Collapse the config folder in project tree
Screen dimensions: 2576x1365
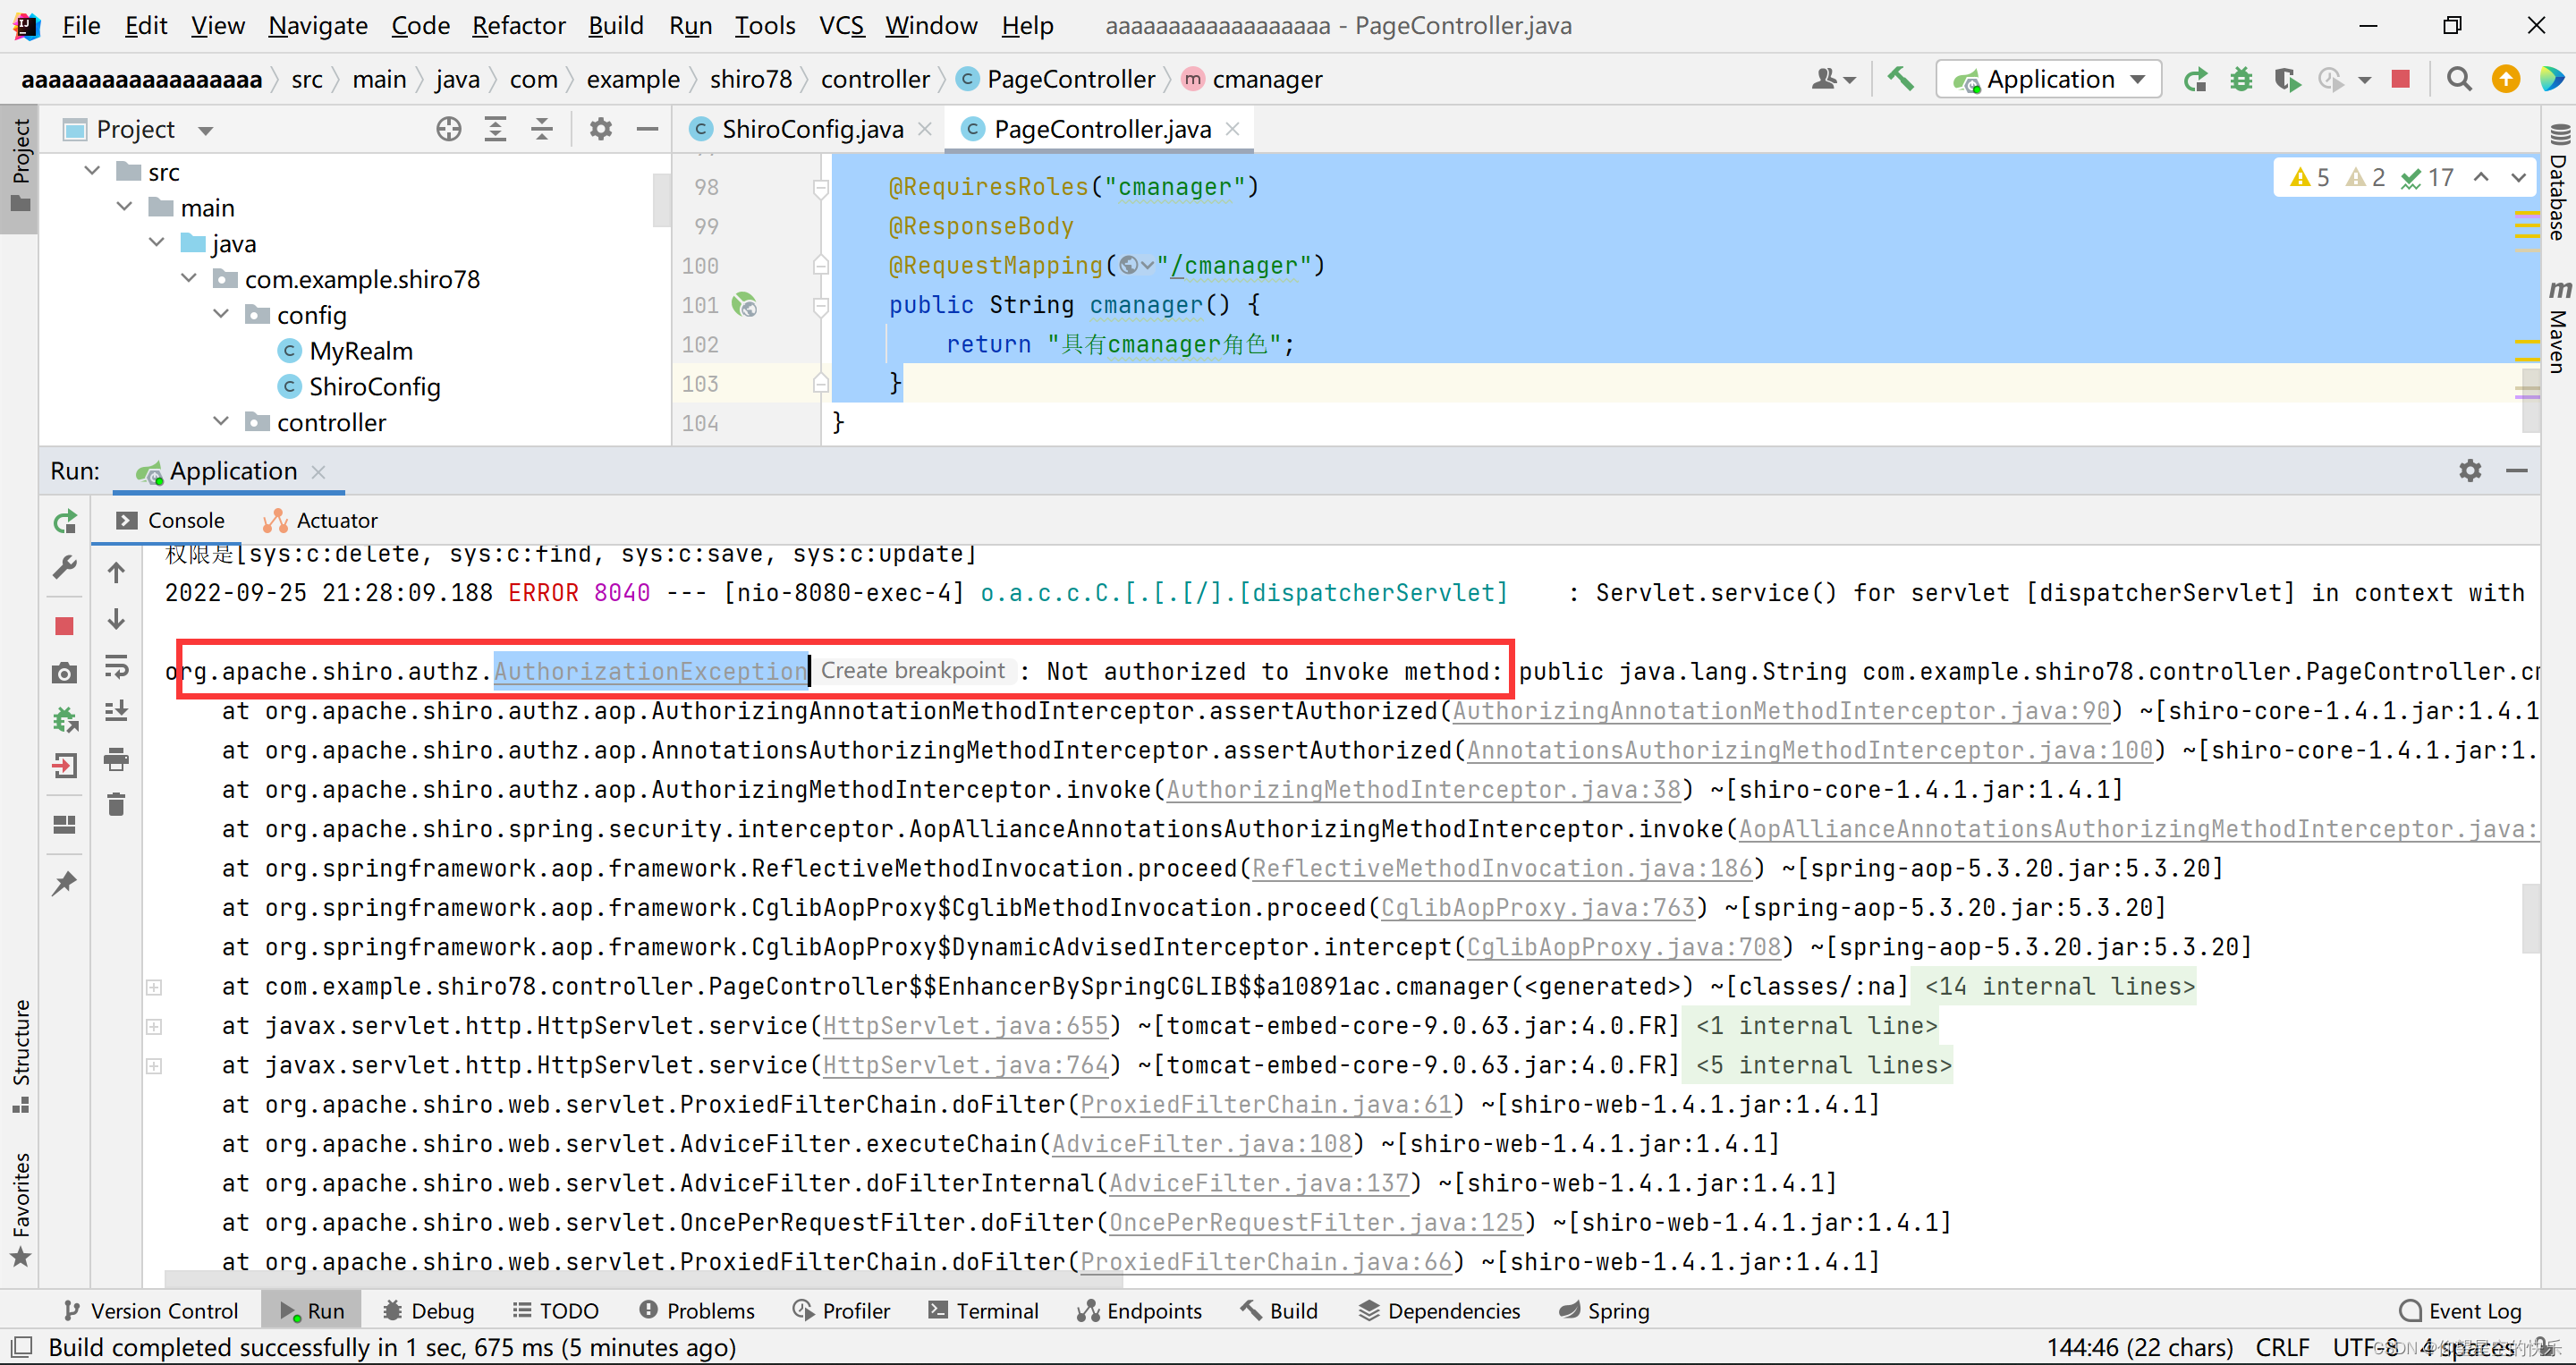coord(221,315)
